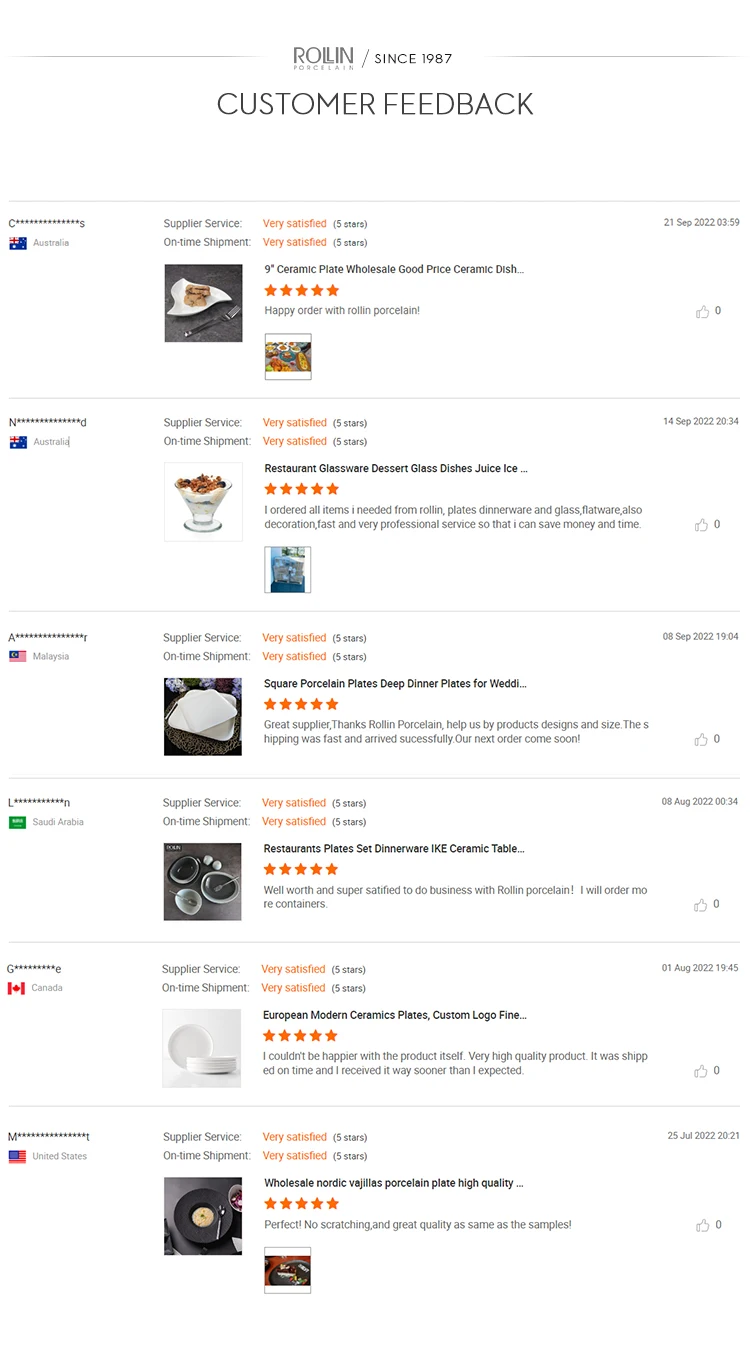Click thumbs-up on Saudi Arabia review

click(x=701, y=905)
